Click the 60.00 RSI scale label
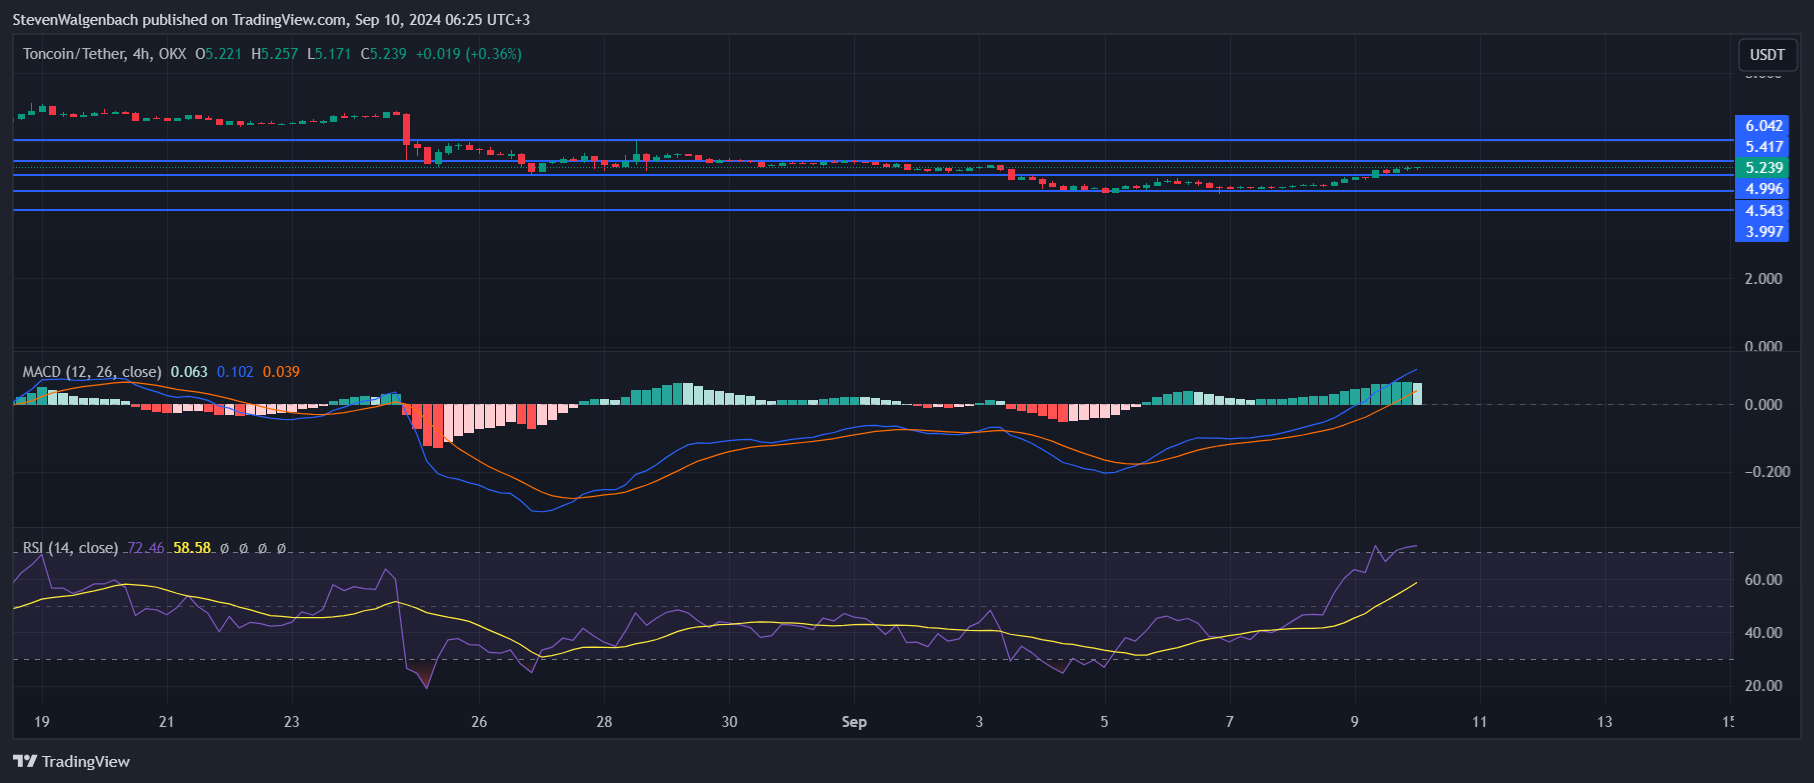Image resolution: width=1814 pixels, height=783 pixels. coord(1763,580)
